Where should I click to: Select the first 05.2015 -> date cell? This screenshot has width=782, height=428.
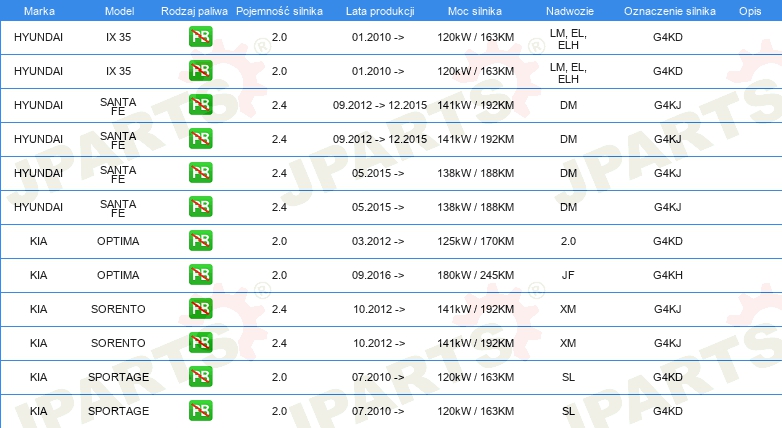point(378,173)
